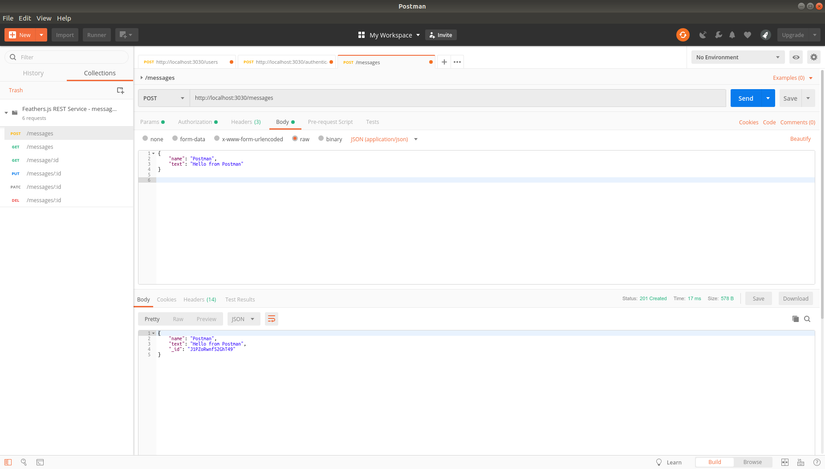Open the notifications bell icon
This screenshot has height=469, width=825.
[x=732, y=35]
